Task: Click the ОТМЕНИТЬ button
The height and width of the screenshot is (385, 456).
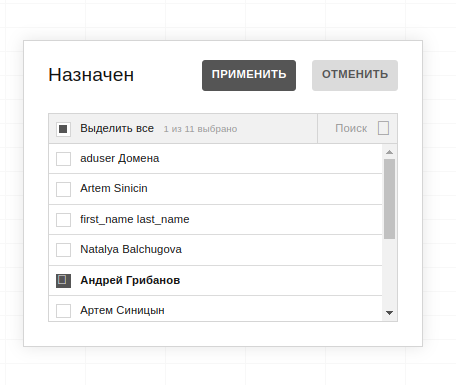Action: [355, 75]
